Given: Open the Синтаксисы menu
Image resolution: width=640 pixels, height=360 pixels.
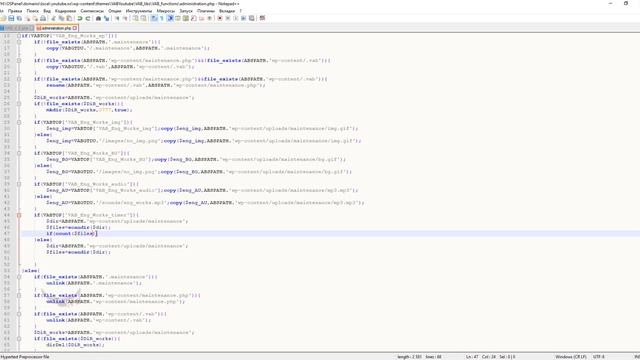Looking at the screenshot, I should 92,11.
